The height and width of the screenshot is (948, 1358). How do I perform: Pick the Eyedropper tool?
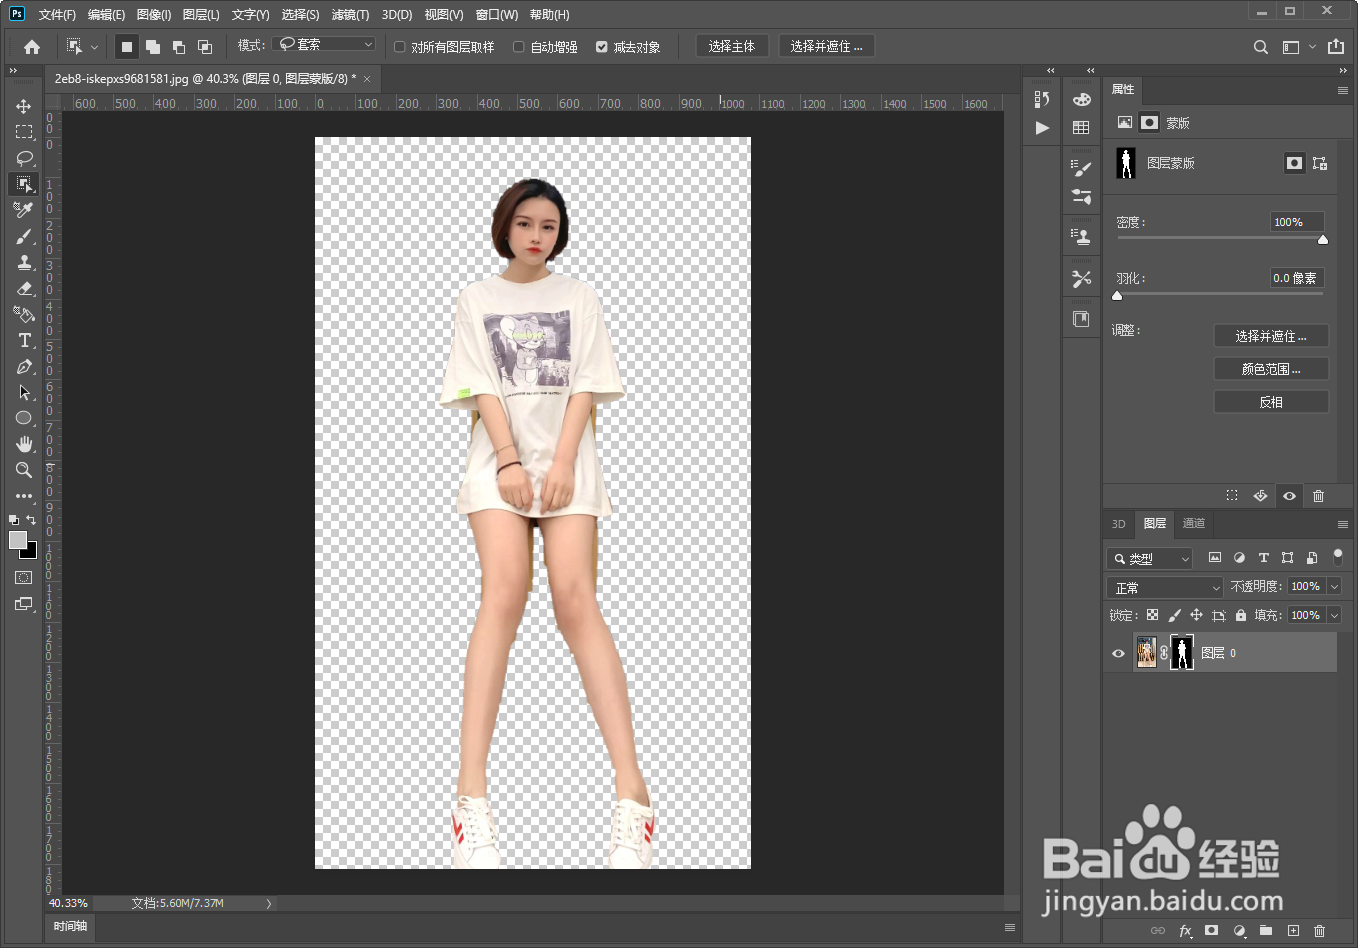click(x=24, y=210)
